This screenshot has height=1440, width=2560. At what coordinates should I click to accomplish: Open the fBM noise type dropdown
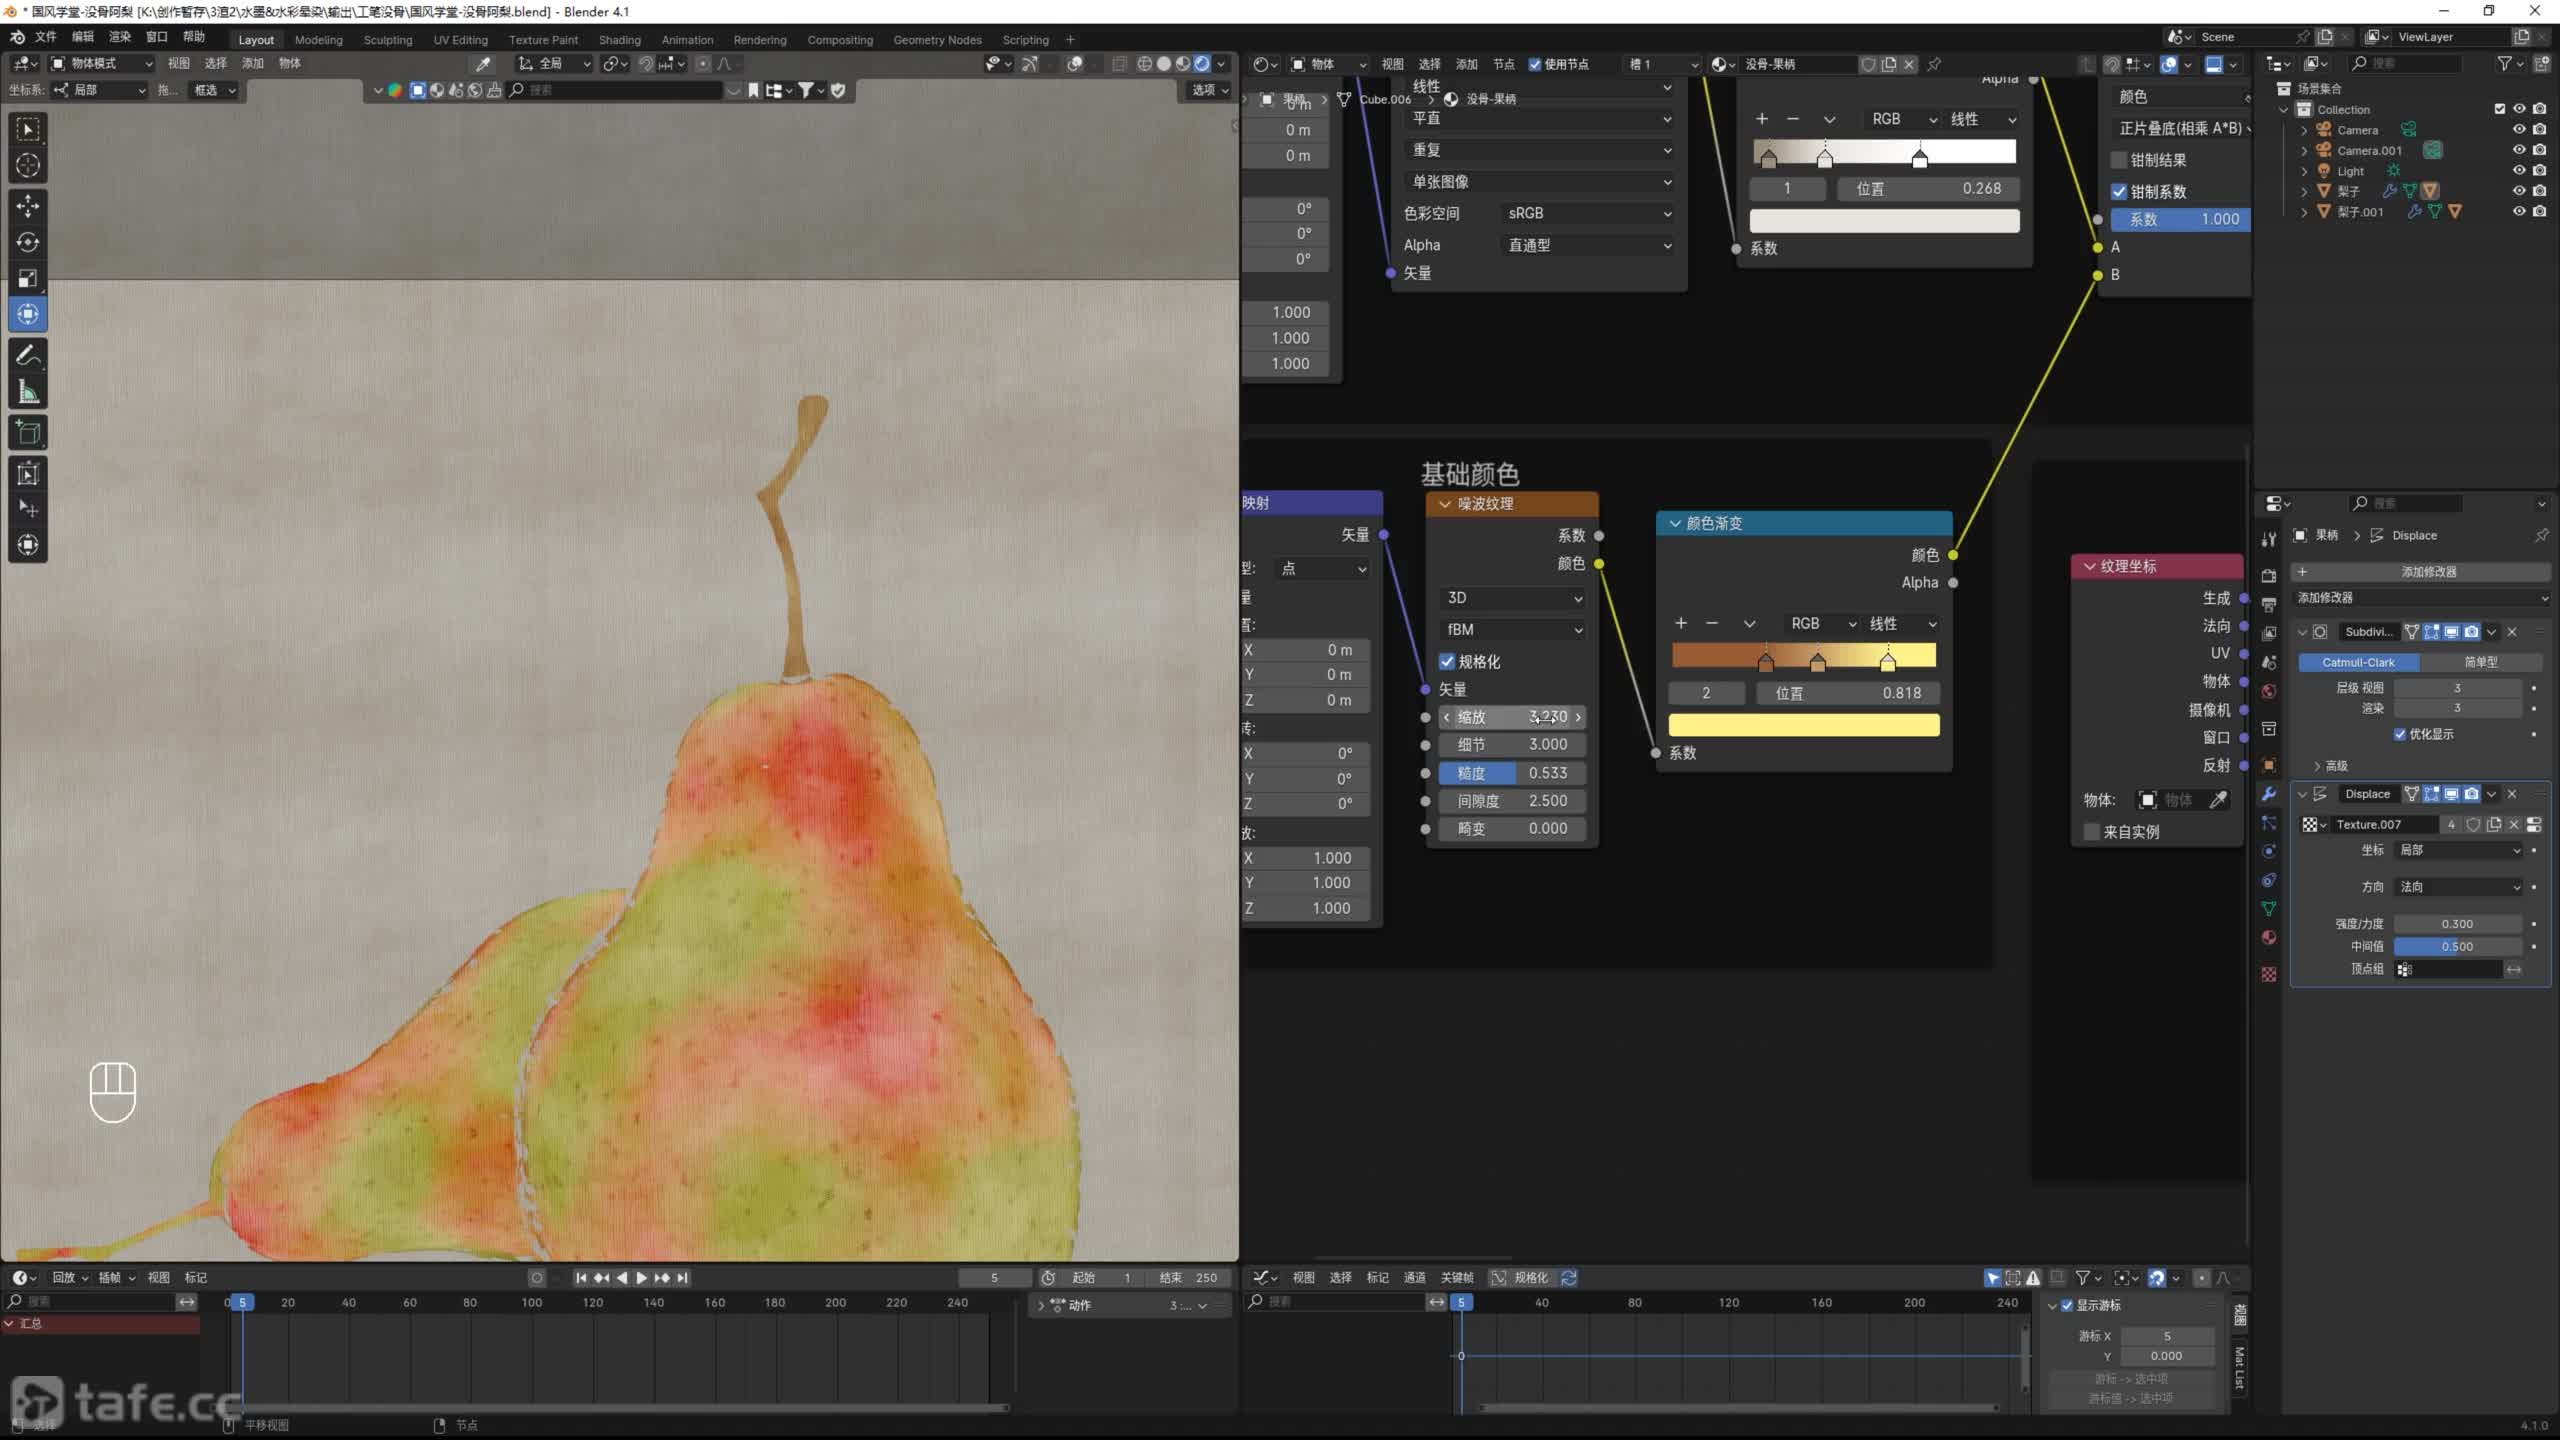(x=1512, y=630)
